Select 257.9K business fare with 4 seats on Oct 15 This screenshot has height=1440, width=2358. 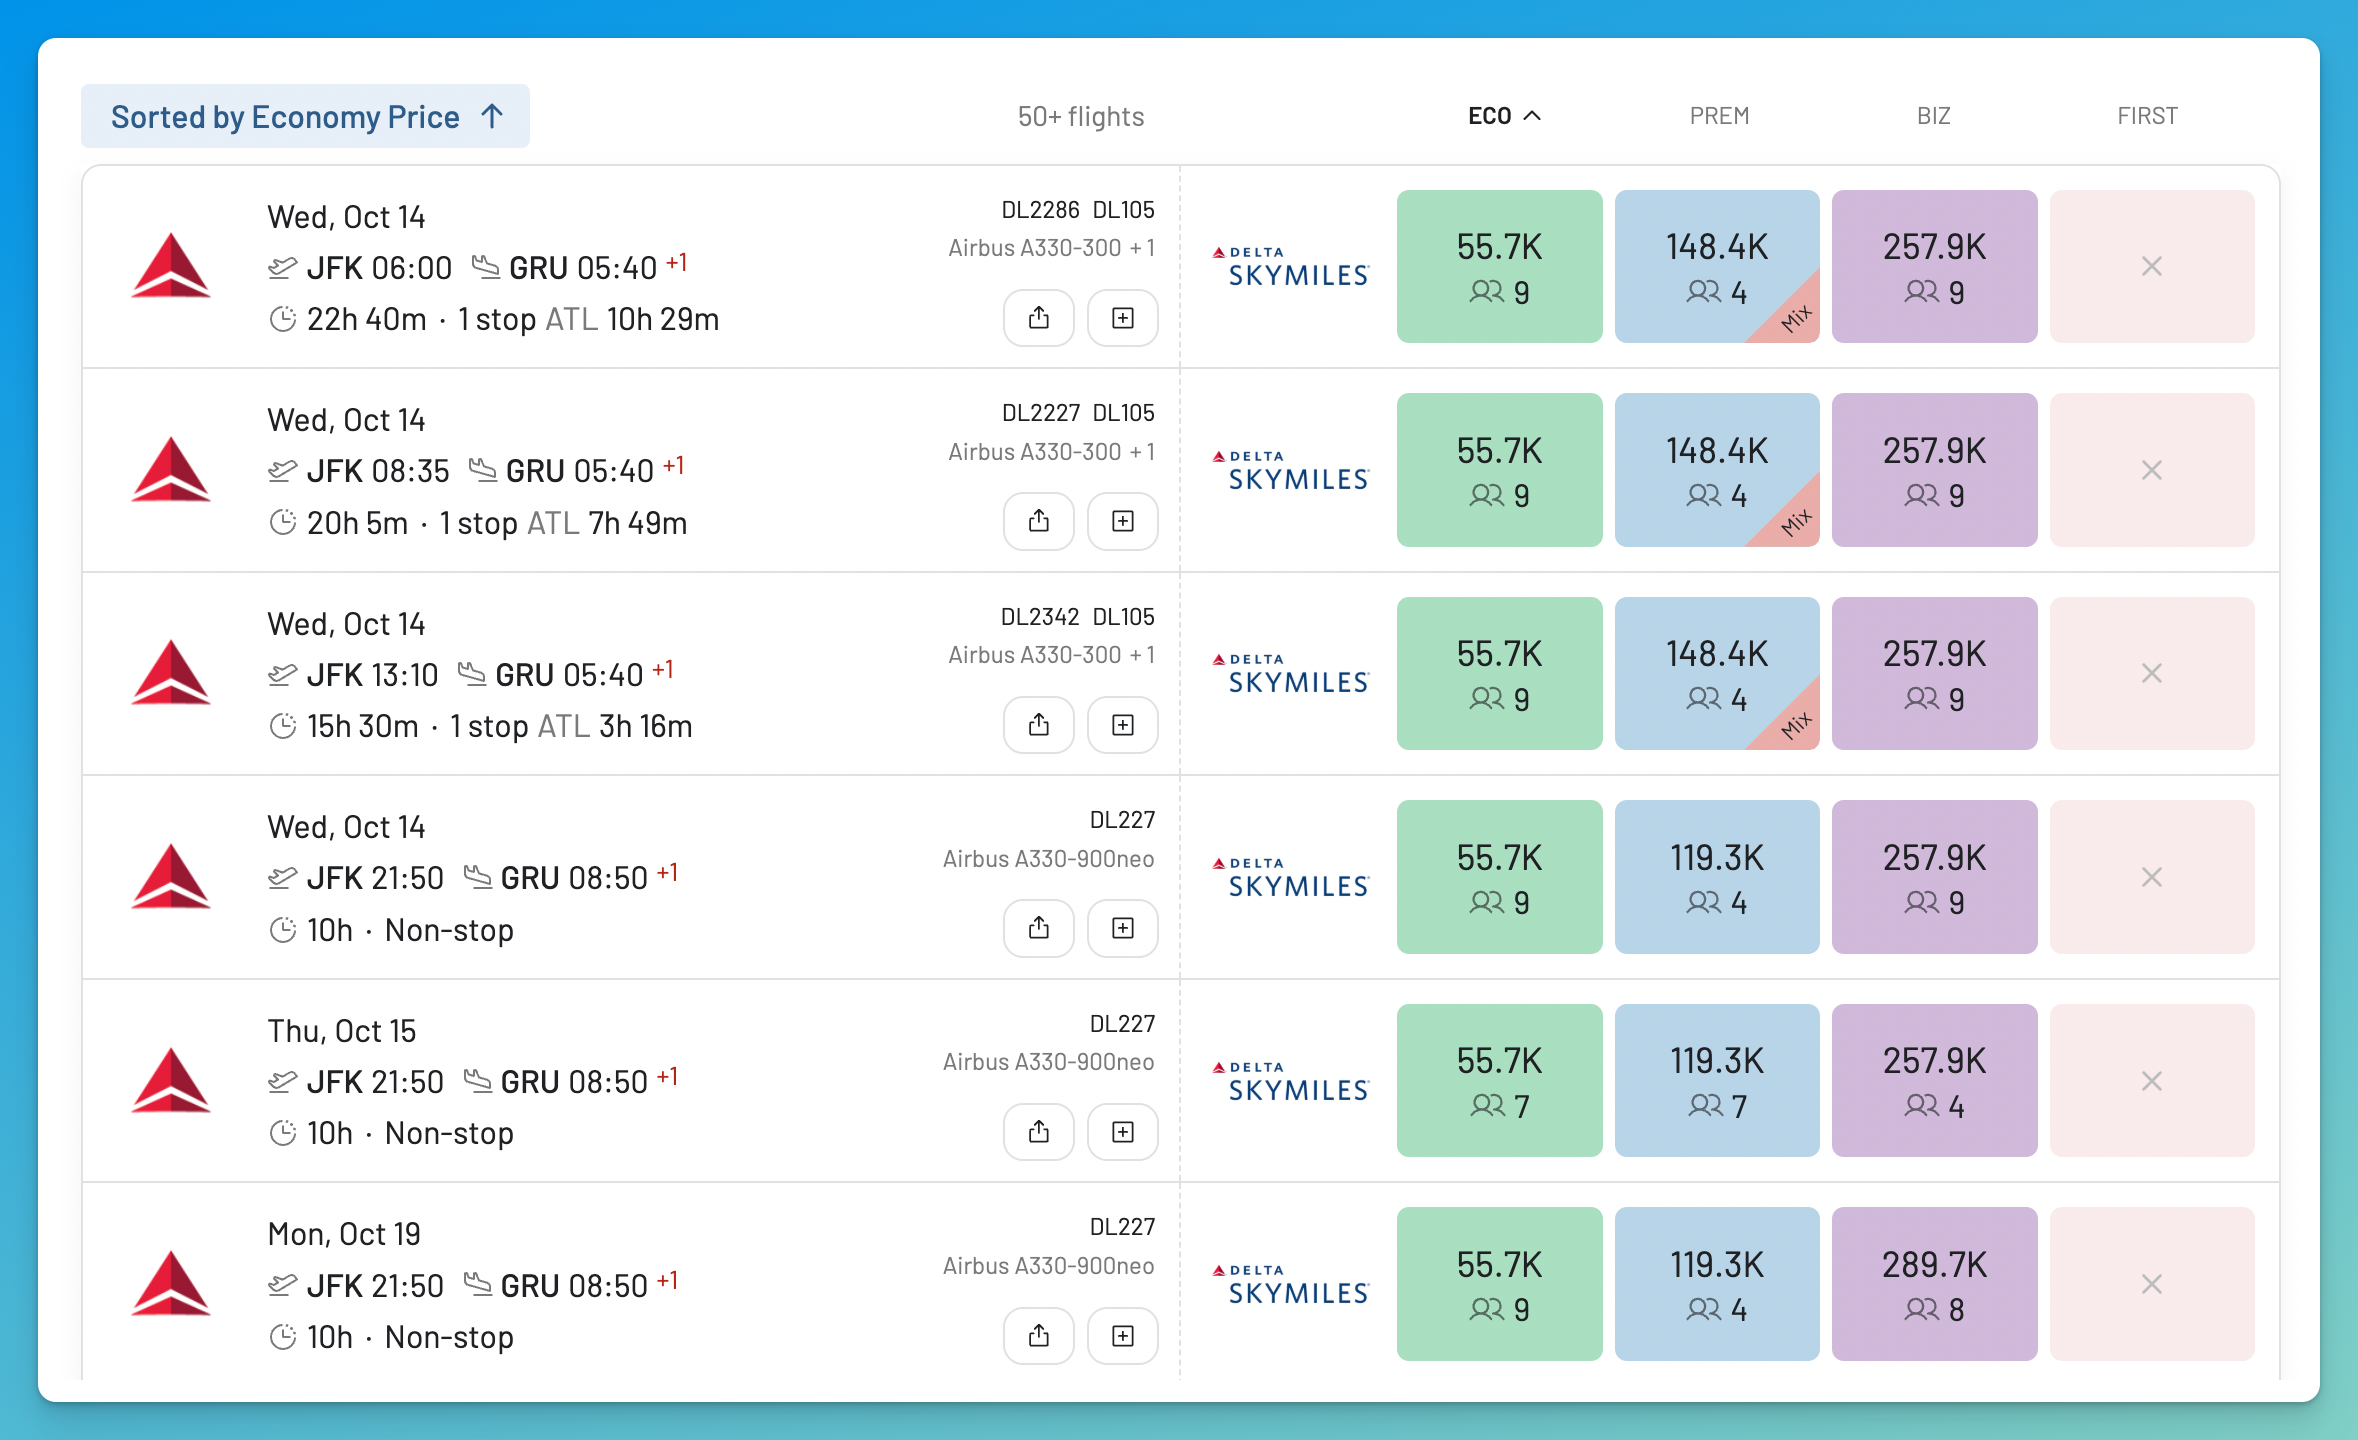pos(1934,1080)
